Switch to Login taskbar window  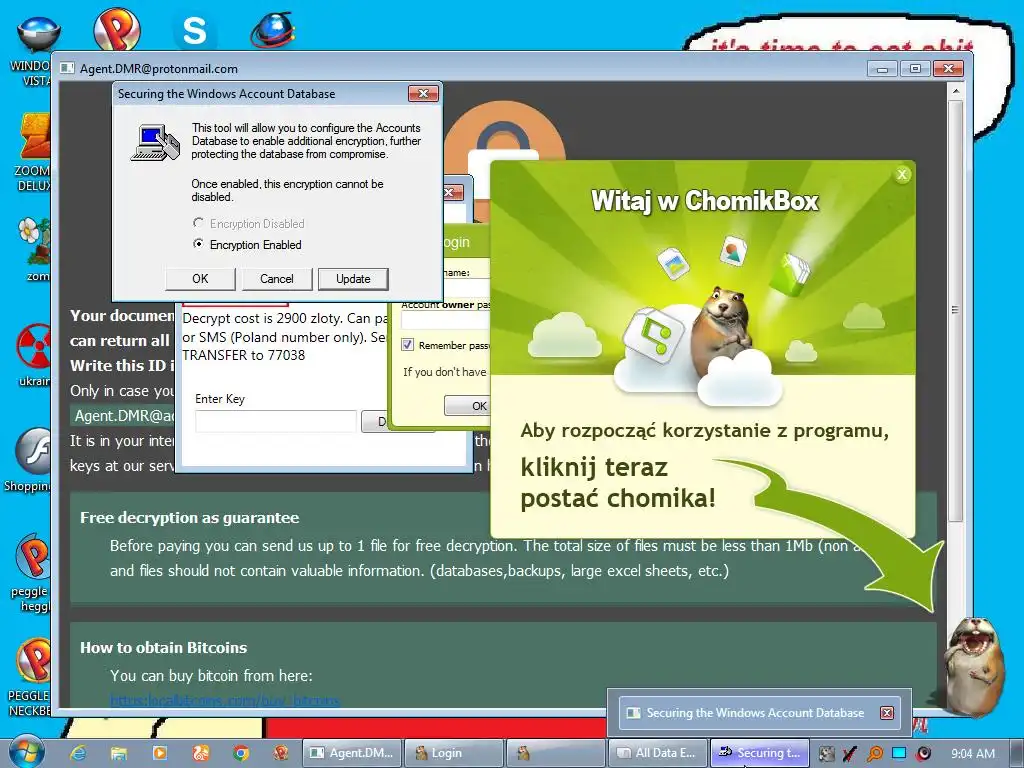tap(454, 753)
